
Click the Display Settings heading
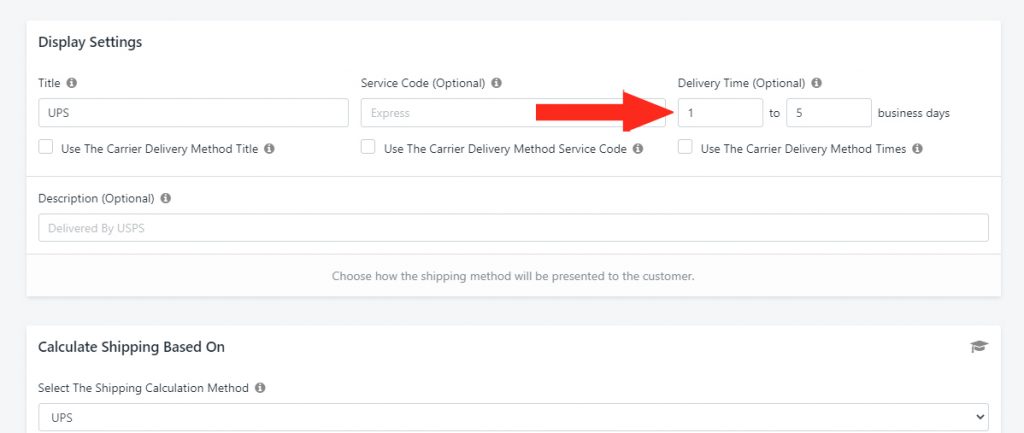pyautogui.click(x=90, y=42)
